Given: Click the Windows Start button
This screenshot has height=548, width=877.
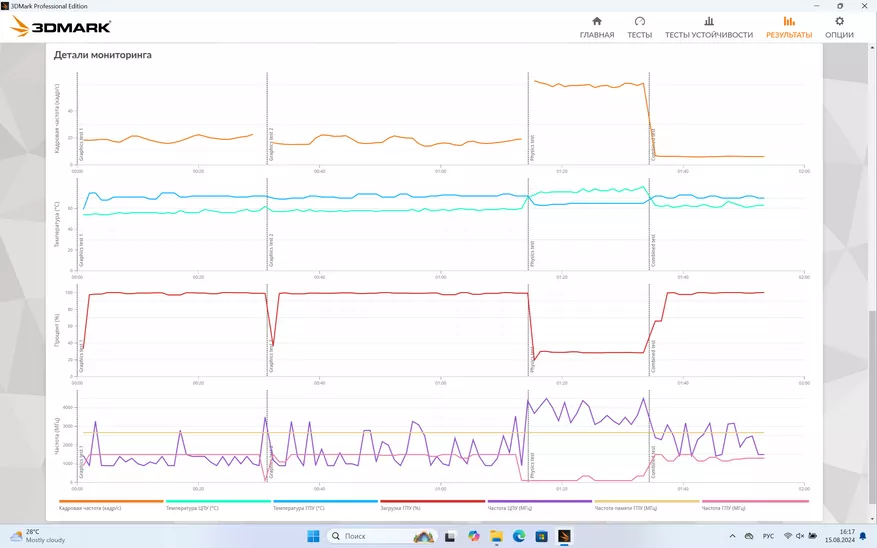Looking at the screenshot, I should (x=313, y=536).
